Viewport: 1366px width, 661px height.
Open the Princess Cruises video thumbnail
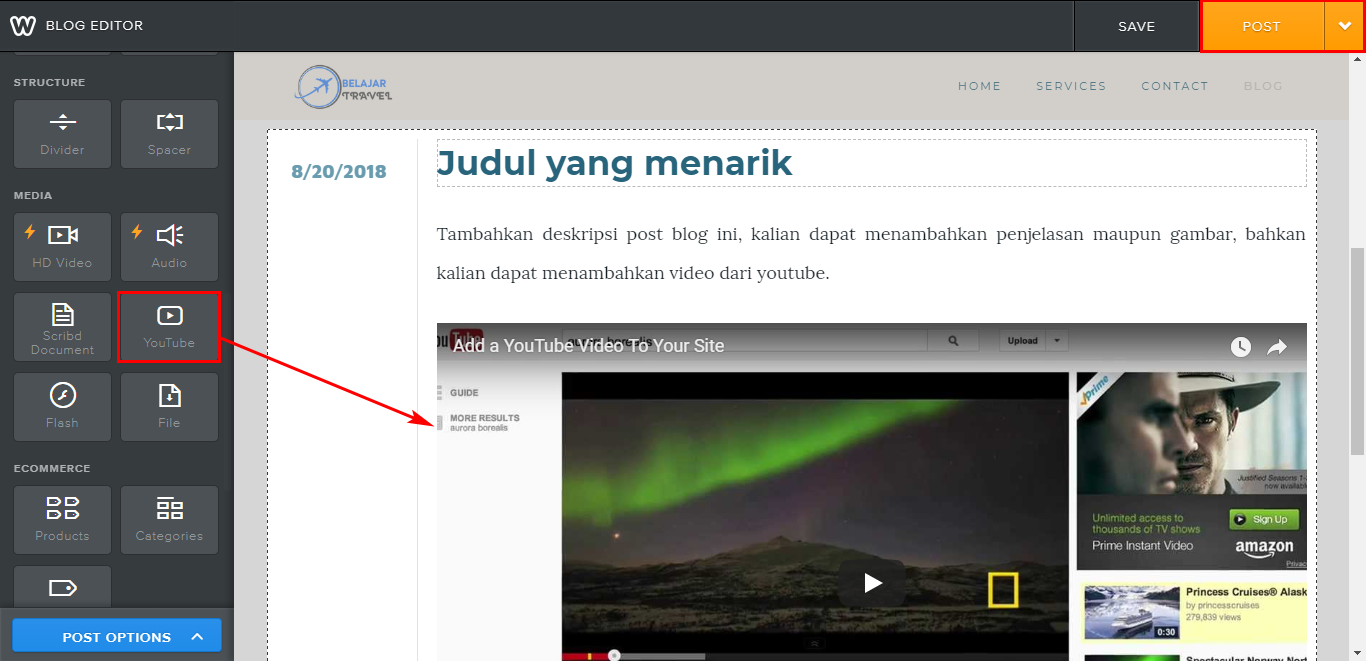click(1131, 612)
